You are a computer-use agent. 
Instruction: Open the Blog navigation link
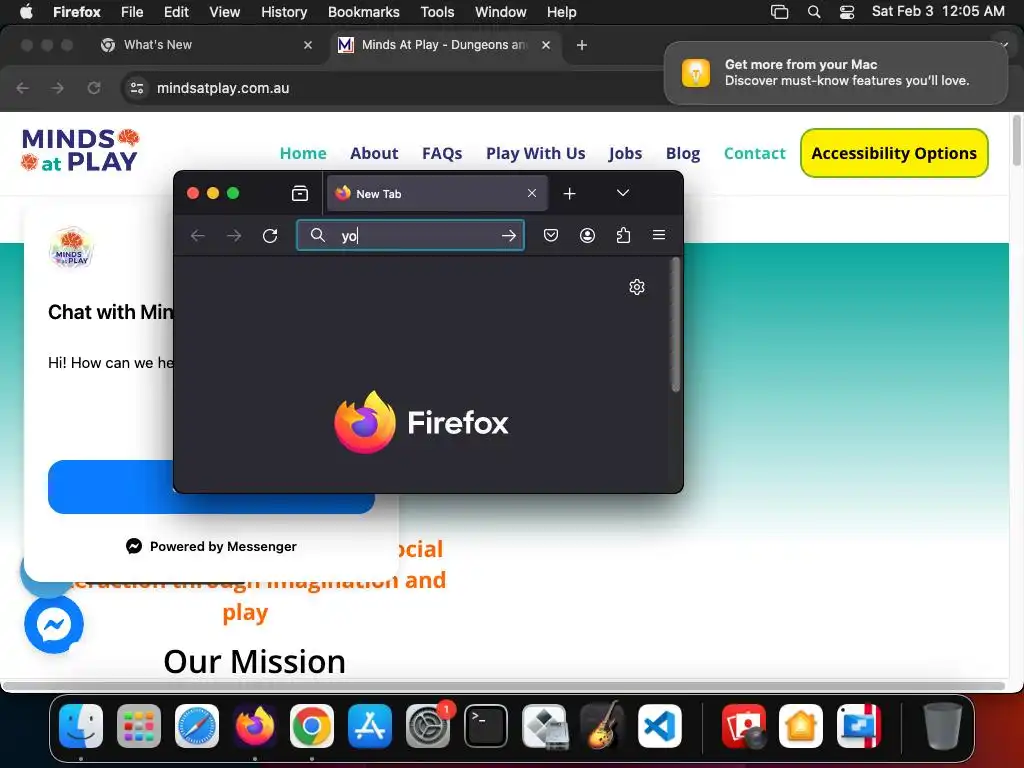pos(683,153)
